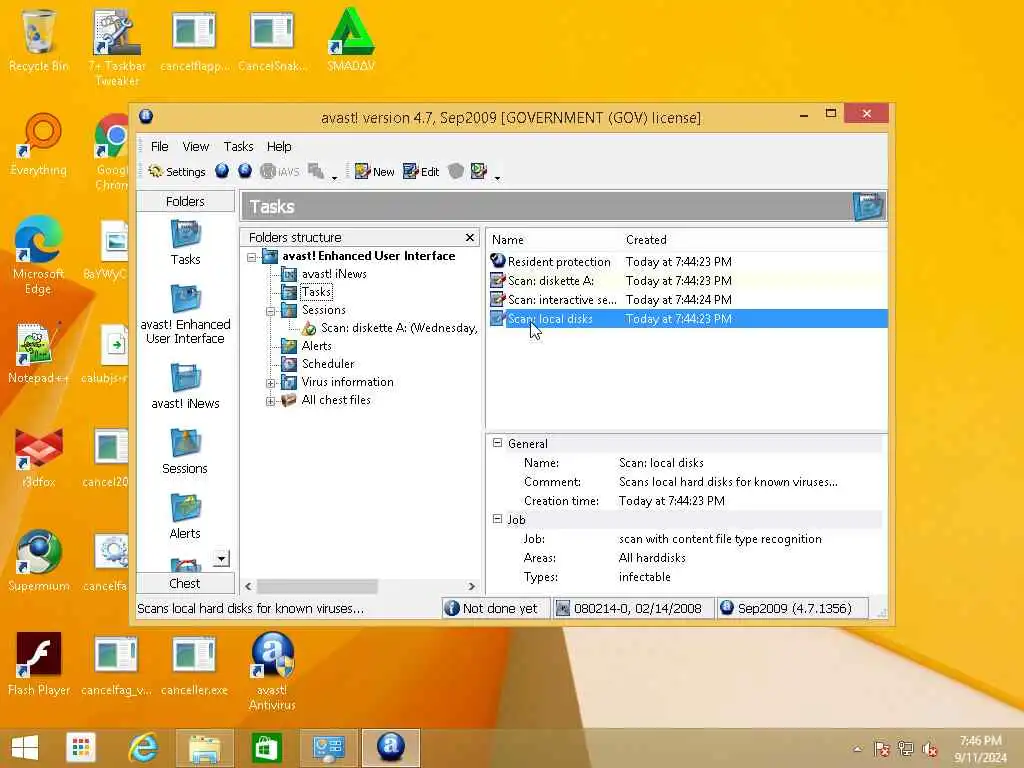
Task: Click the grey overlapping windows toolbar icon
Action: click(316, 171)
